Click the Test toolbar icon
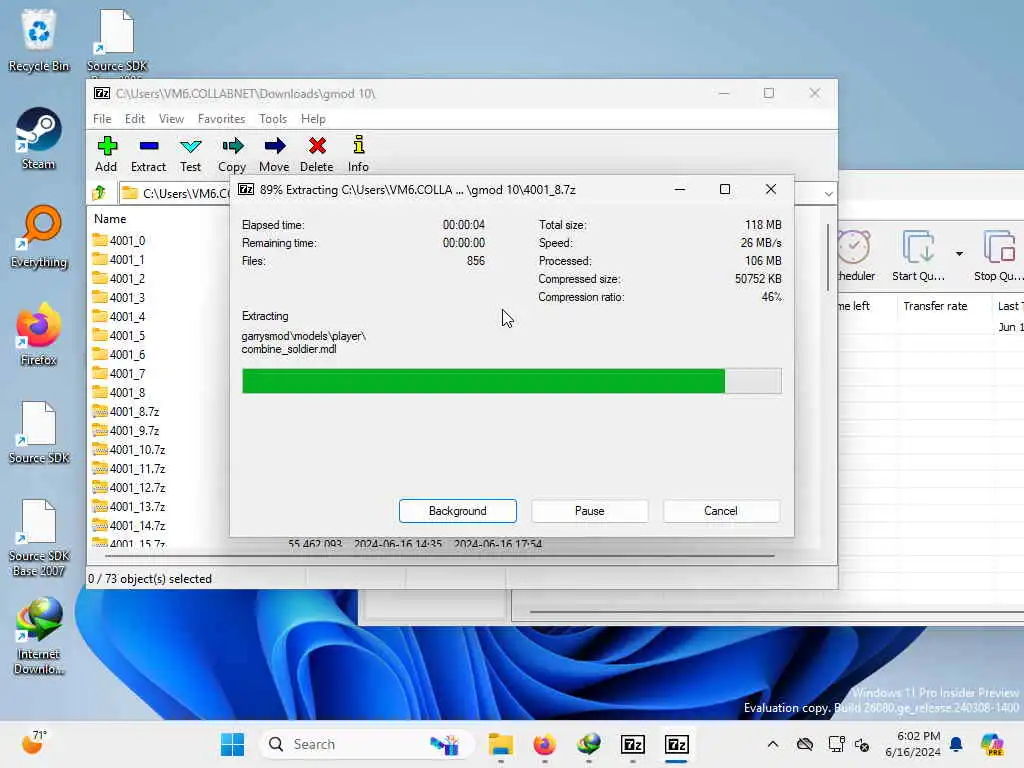Image resolution: width=1024 pixels, height=768 pixels. [191, 154]
